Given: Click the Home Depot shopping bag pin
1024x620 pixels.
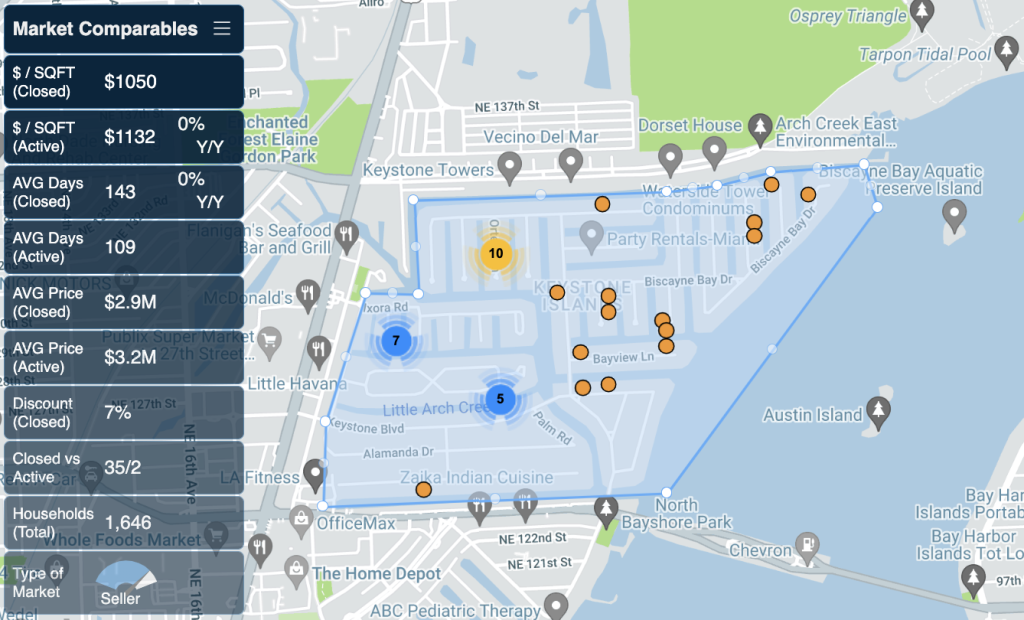Looking at the screenshot, I should [296, 571].
